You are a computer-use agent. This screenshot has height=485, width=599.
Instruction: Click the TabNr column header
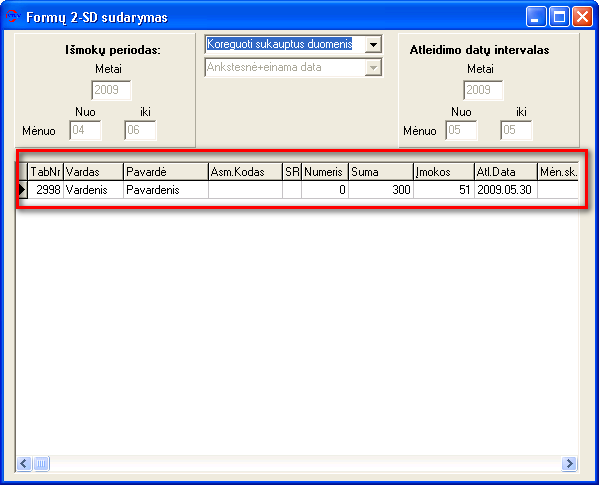[45, 172]
